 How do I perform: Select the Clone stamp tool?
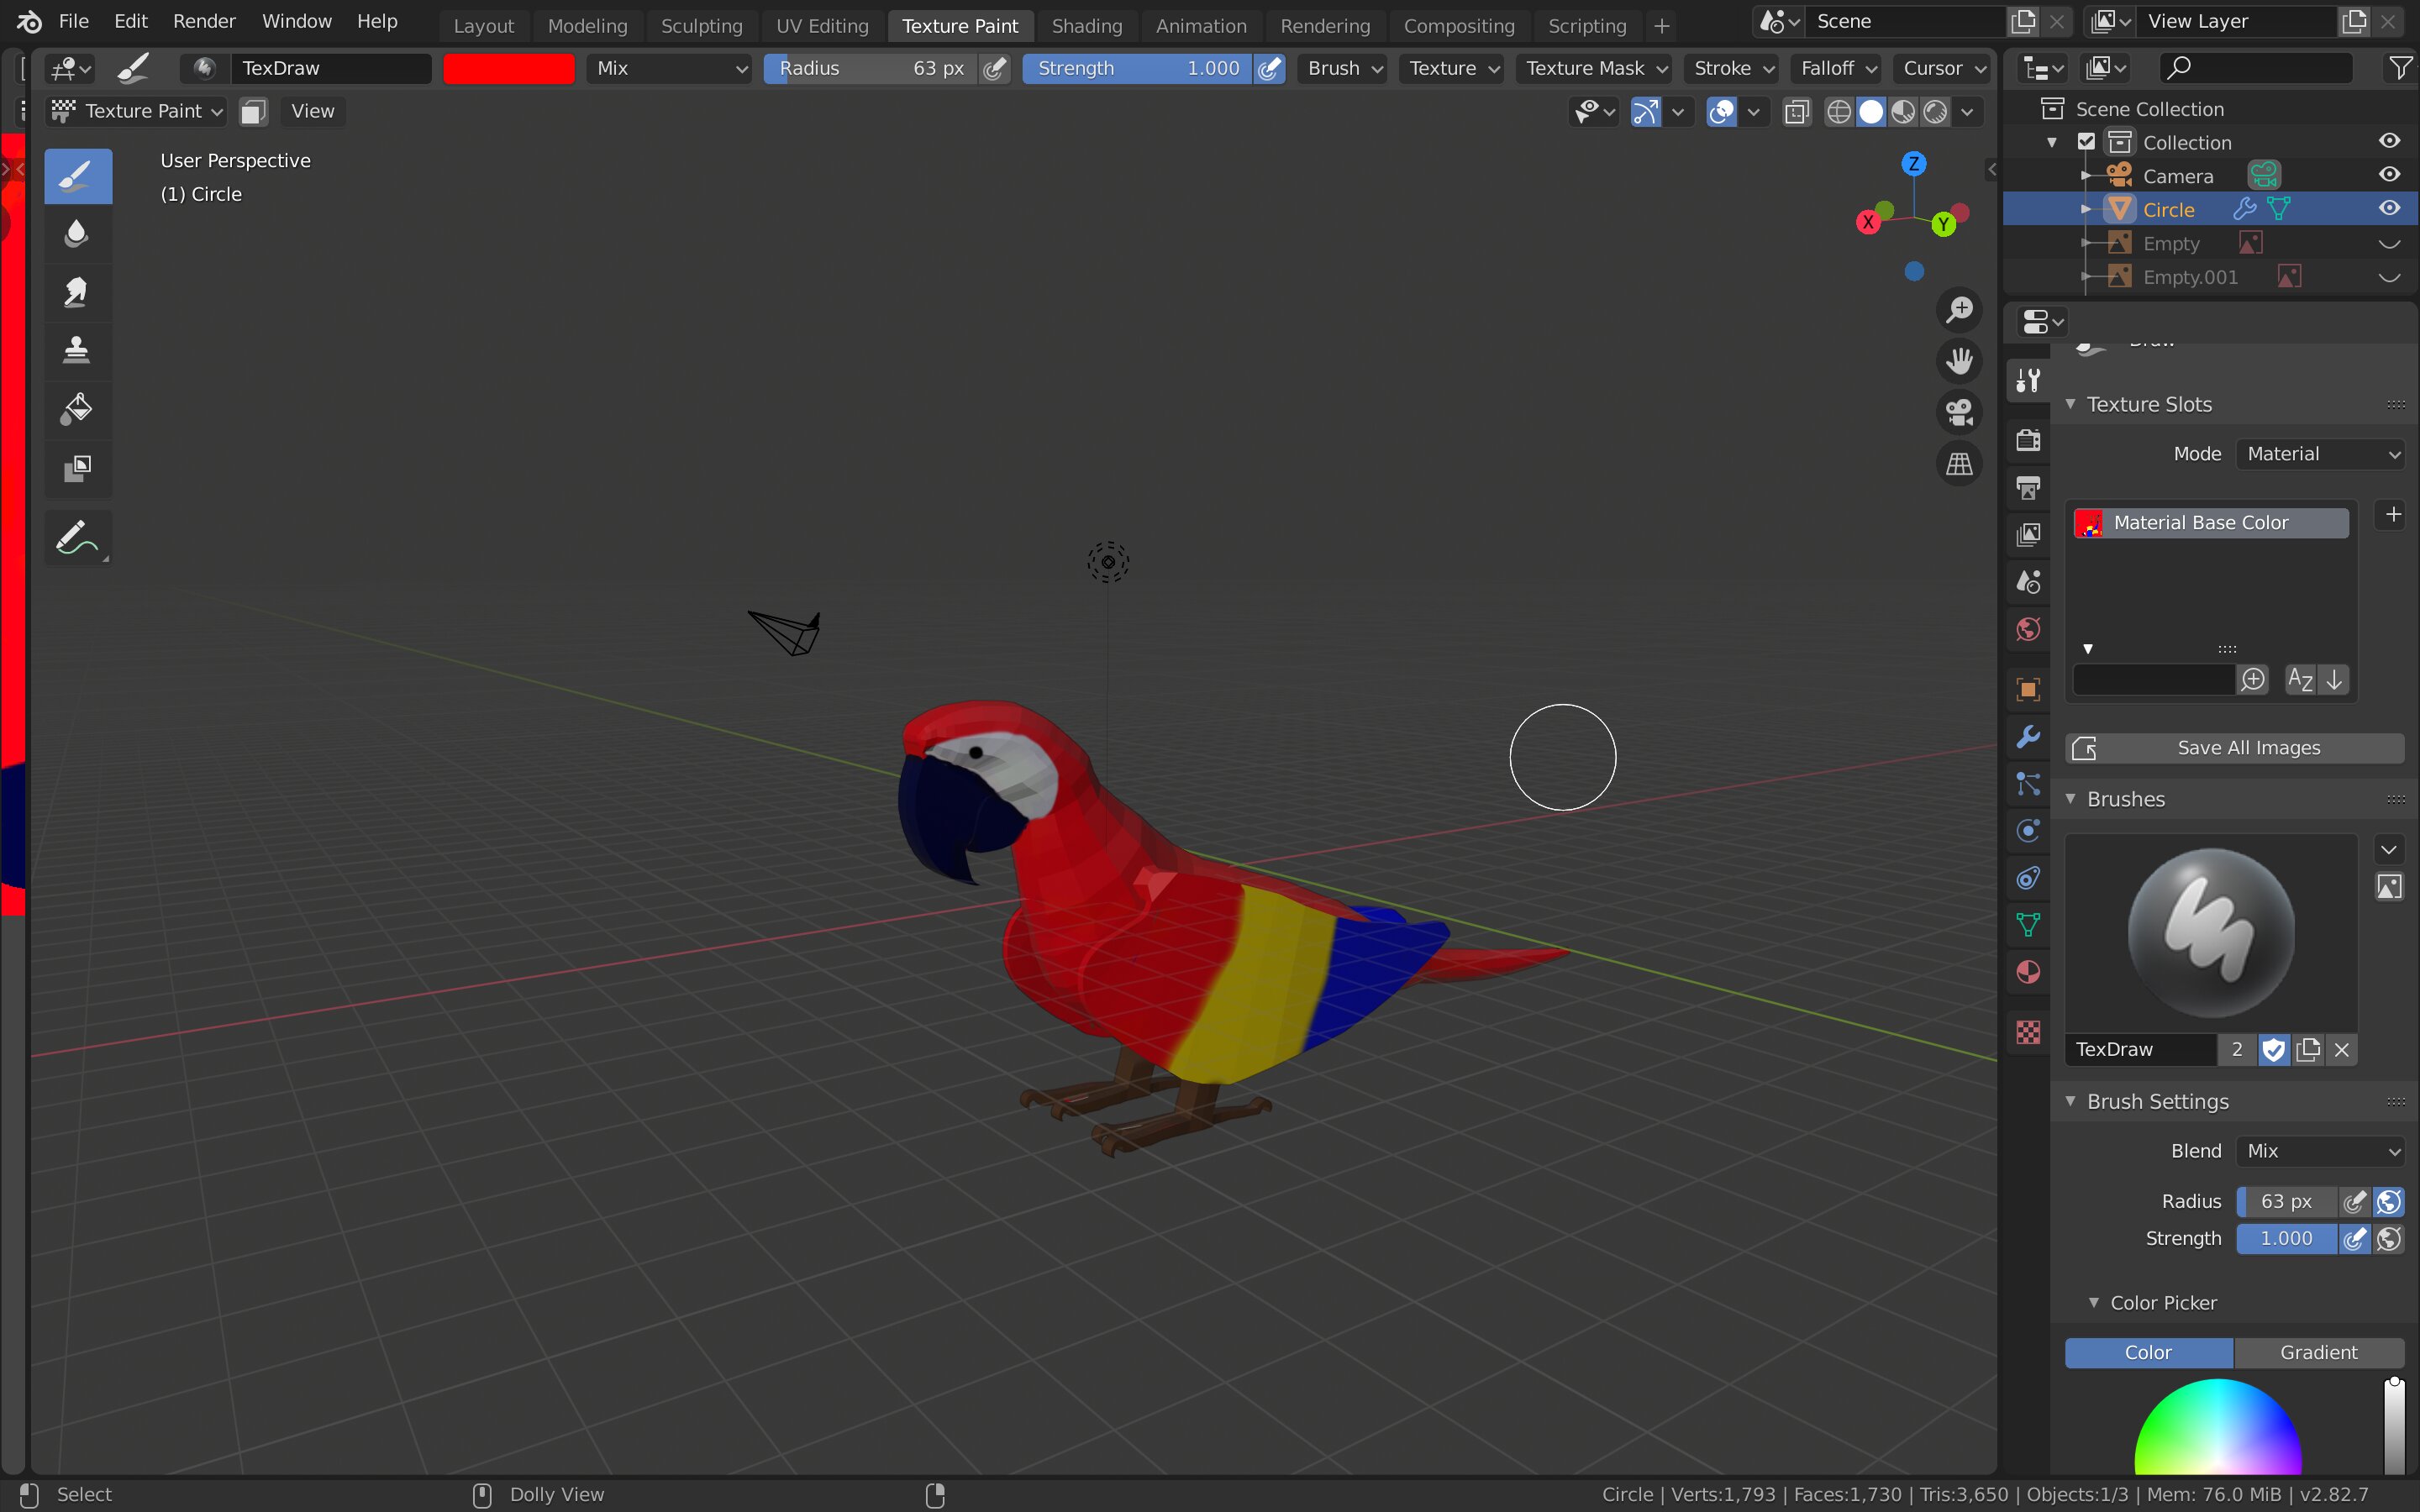pos(77,350)
